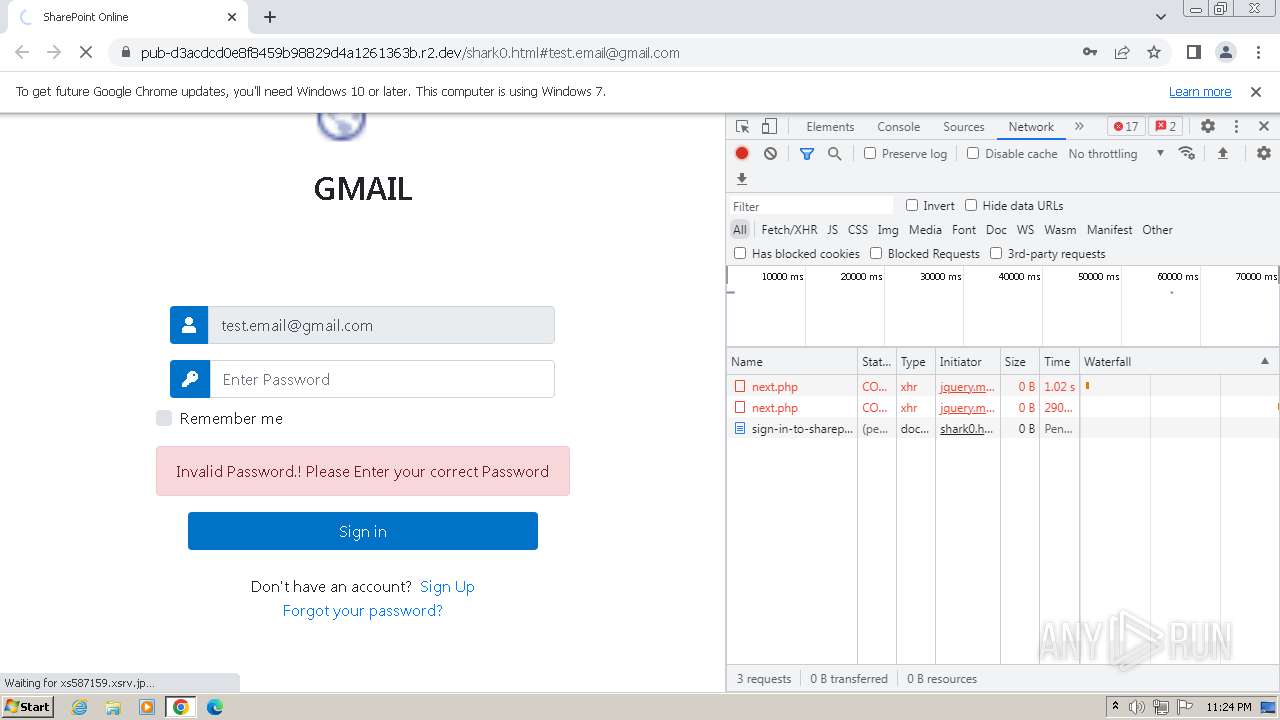The image size is (1280, 720).
Task: Import HAR file upload icon
Action: click(x=1222, y=154)
